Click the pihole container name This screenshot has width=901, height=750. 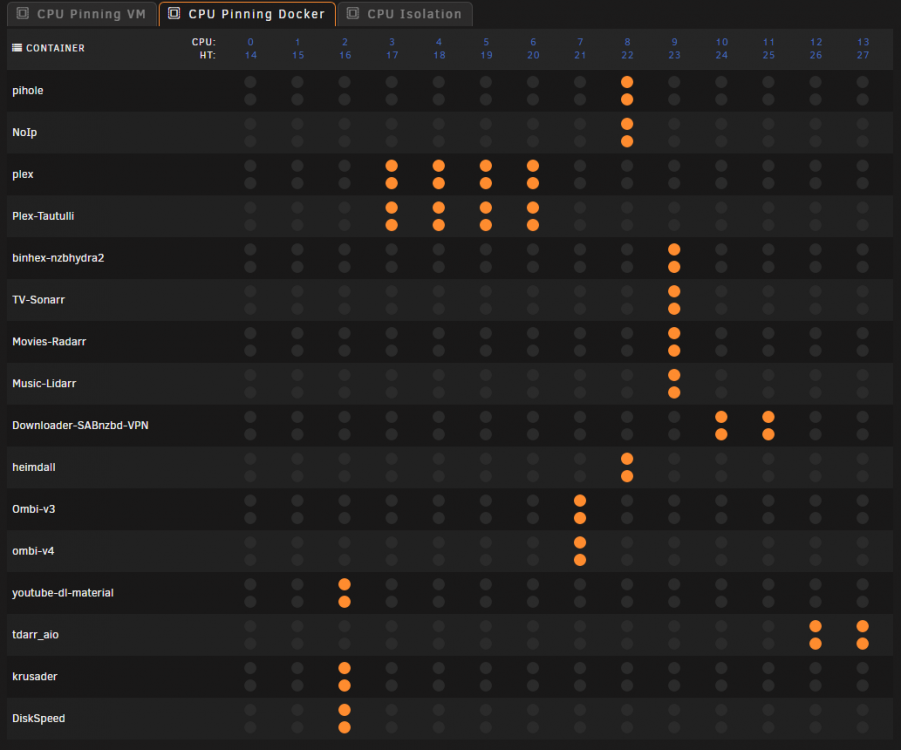pos(28,91)
